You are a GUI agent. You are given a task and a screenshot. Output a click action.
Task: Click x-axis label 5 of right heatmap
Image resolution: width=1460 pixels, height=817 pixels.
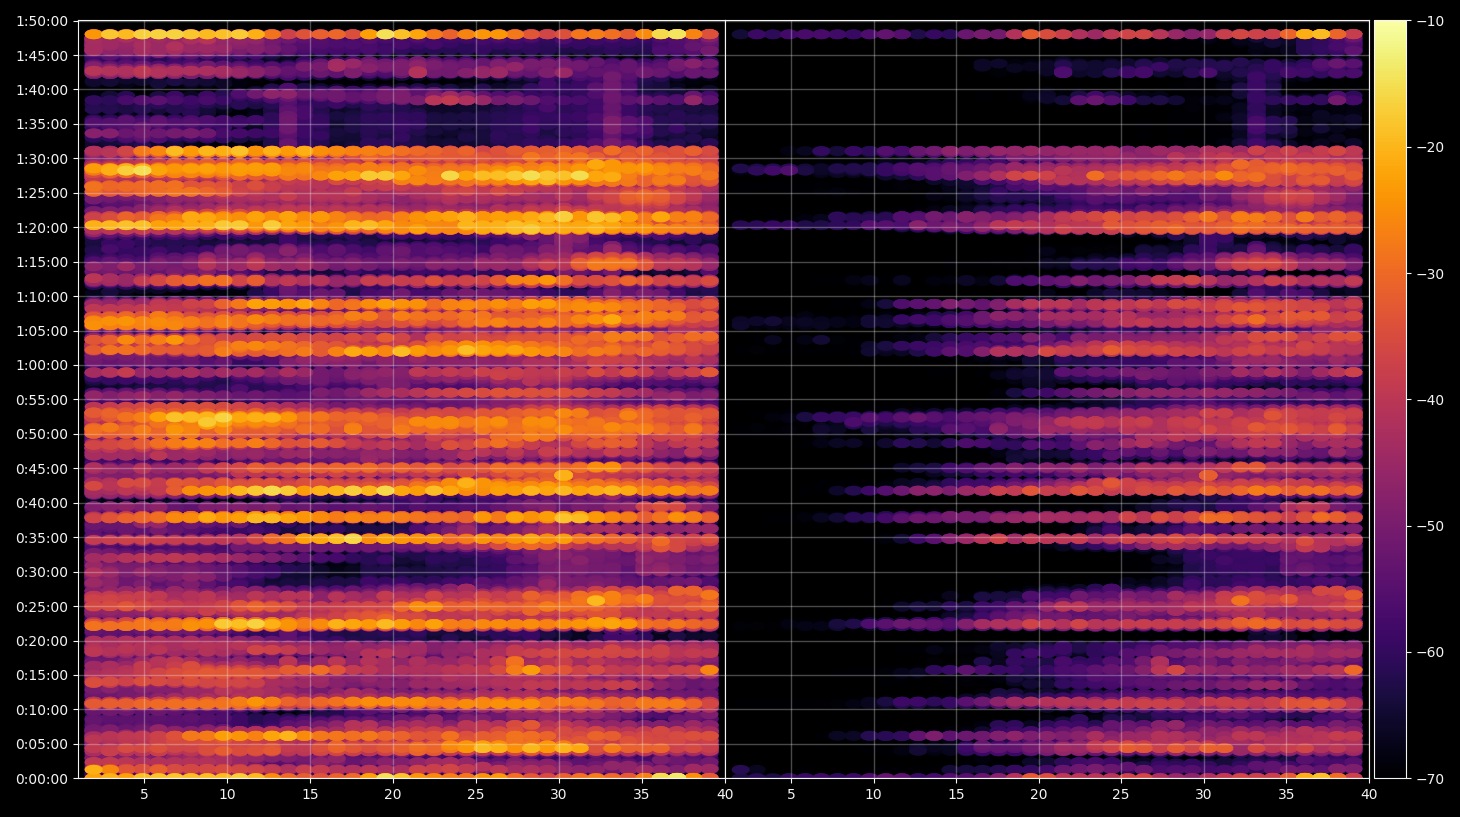point(791,794)
